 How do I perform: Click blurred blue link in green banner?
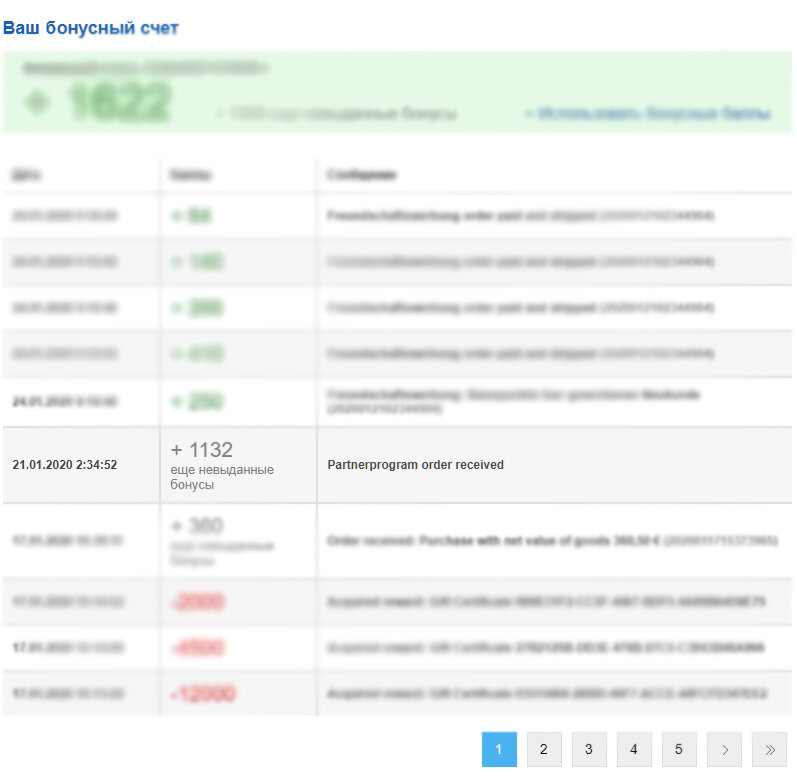coord(648,113)
